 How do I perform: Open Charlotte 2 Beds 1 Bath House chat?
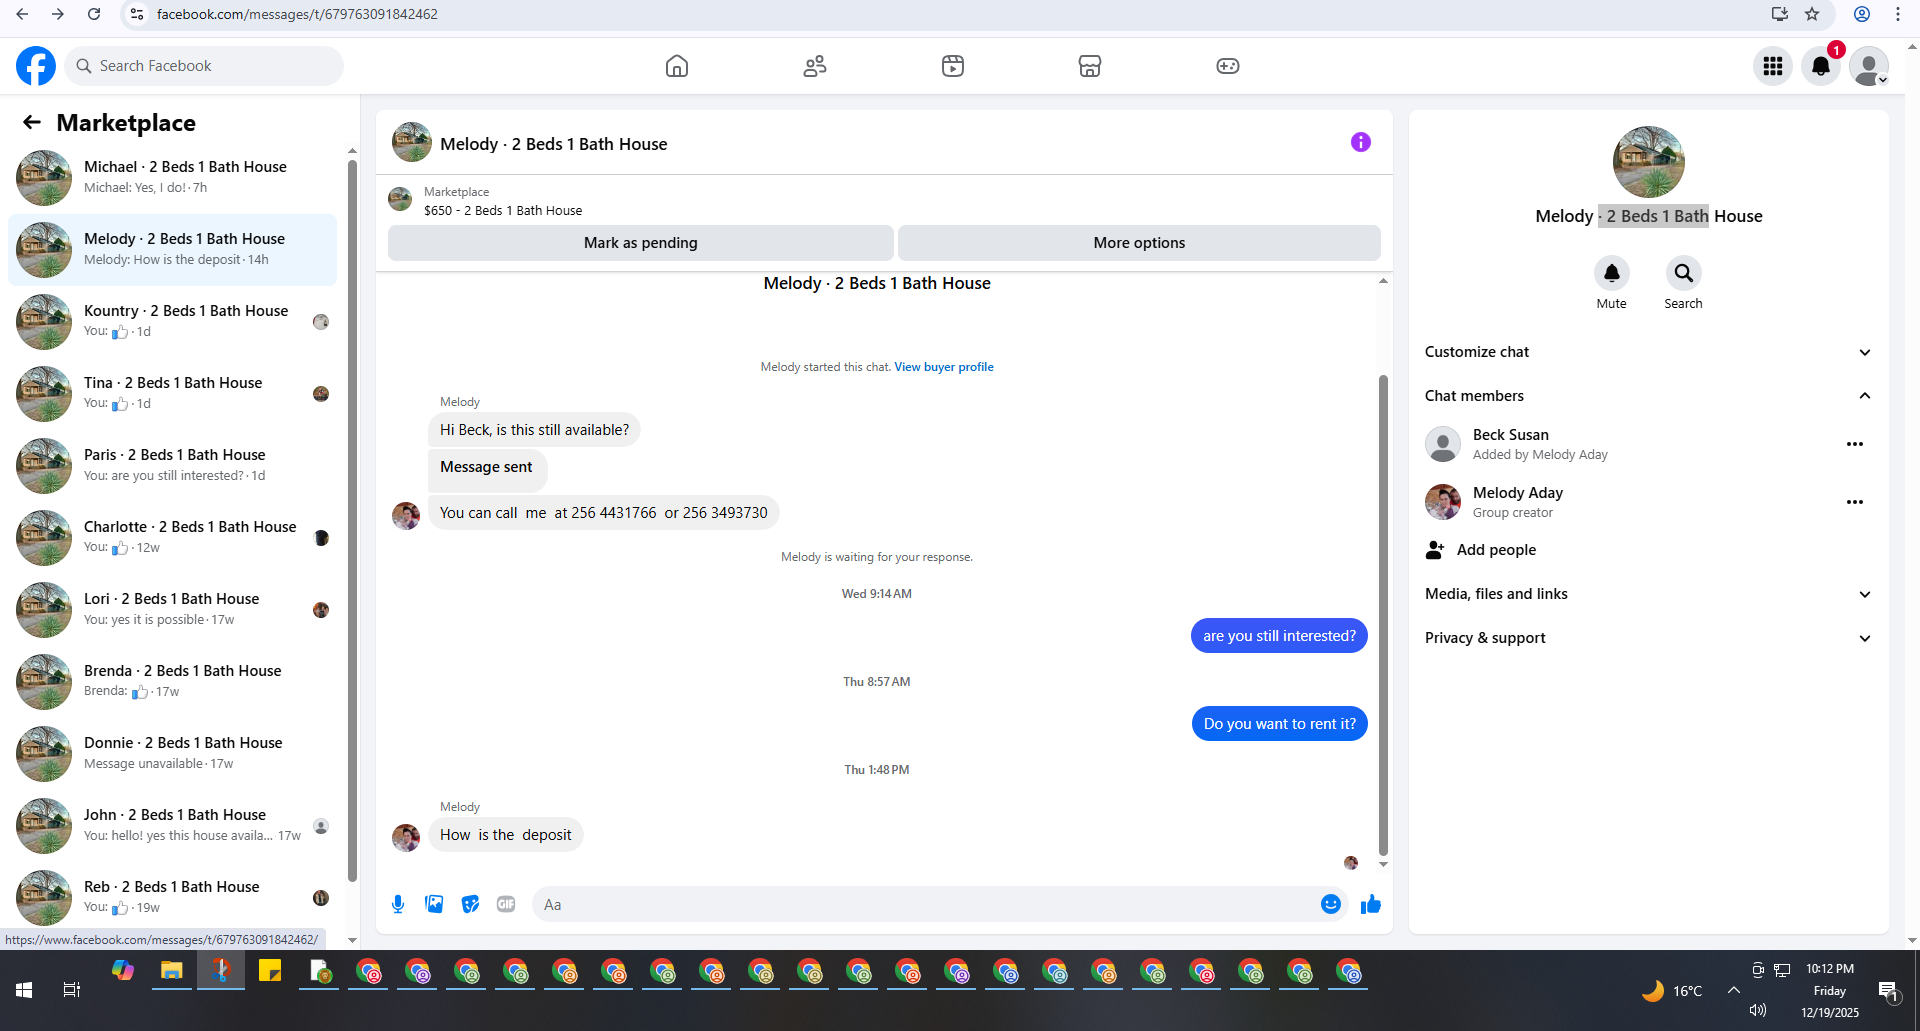coord(173,538)
